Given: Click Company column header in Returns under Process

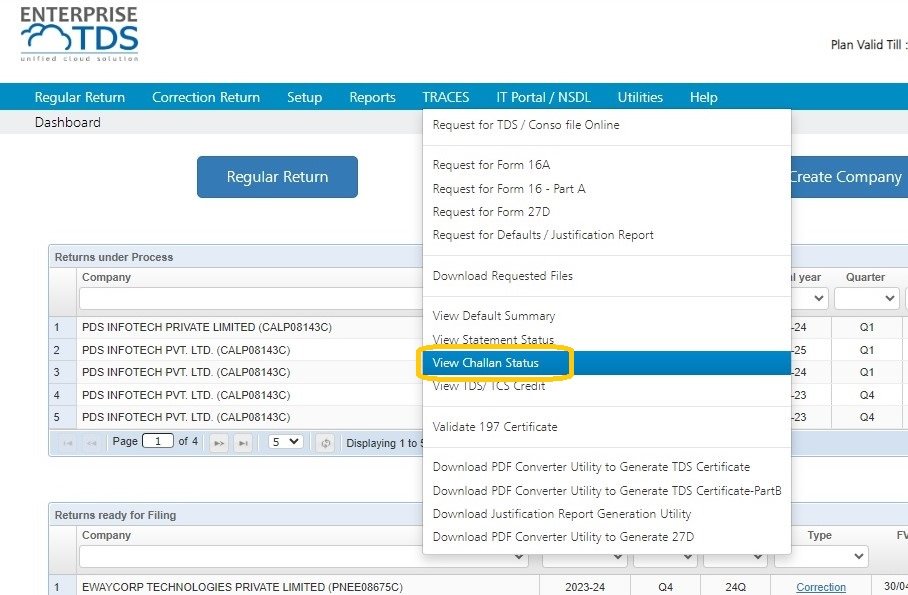Looking at the screenshot, I should coord(107,277).
